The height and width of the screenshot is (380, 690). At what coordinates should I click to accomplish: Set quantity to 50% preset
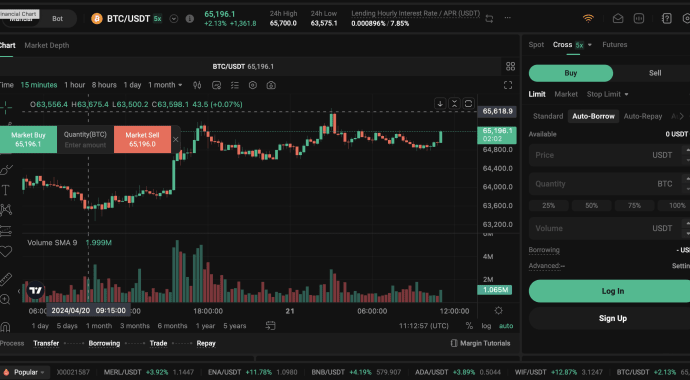tap(591, 205)
